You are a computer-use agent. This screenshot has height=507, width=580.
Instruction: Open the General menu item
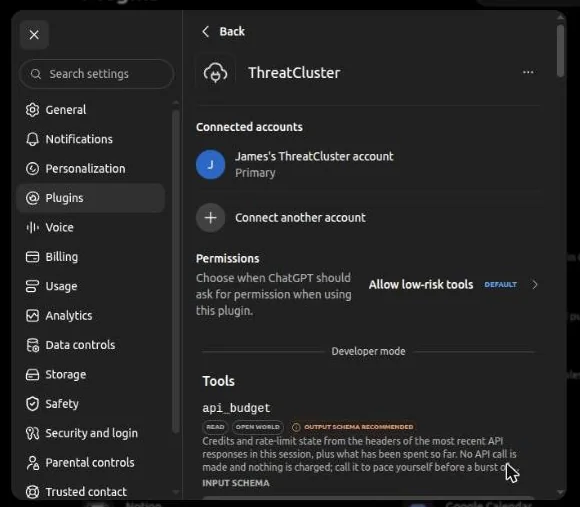[66, 110]
